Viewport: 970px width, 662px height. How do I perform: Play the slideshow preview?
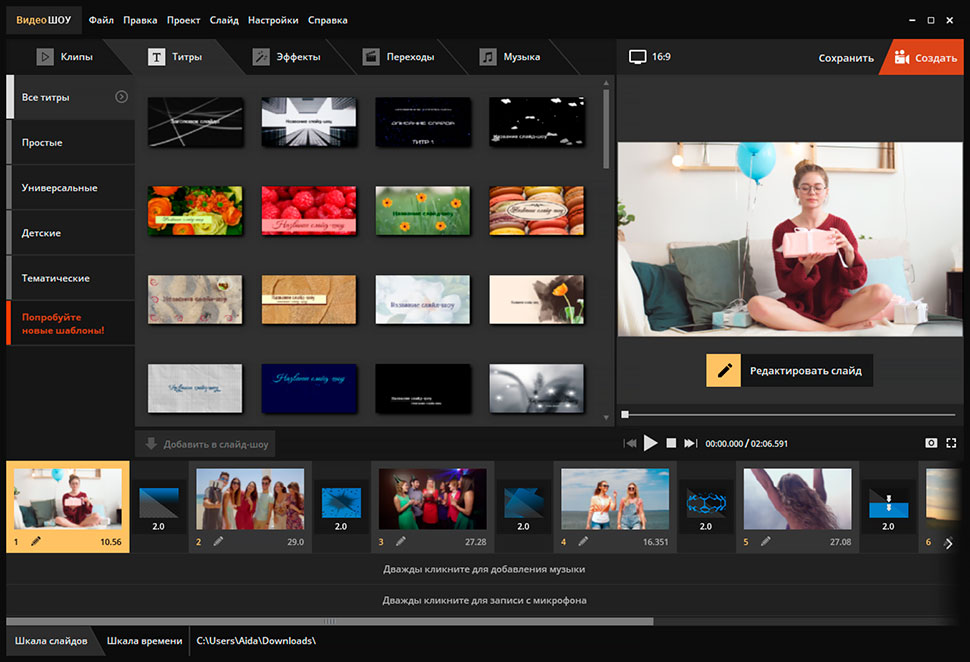[650, 443]
